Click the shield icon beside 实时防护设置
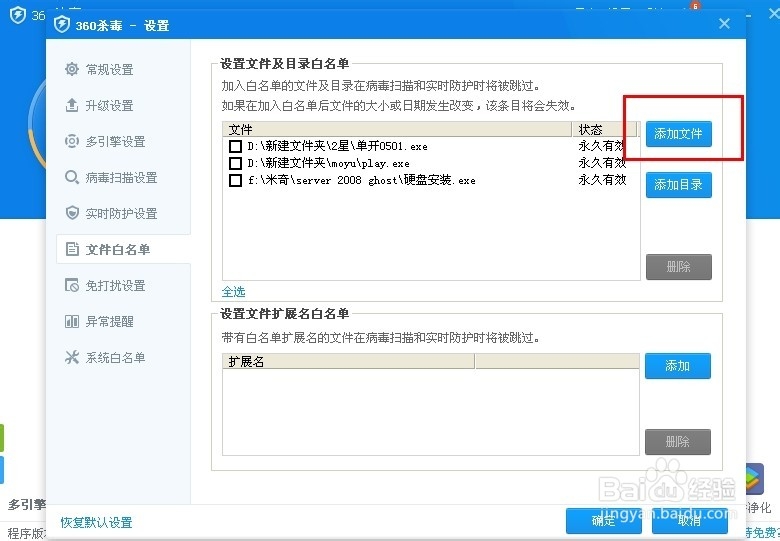Image resolution: width=780 pixels, height=541 pixels. click(72, 213)
